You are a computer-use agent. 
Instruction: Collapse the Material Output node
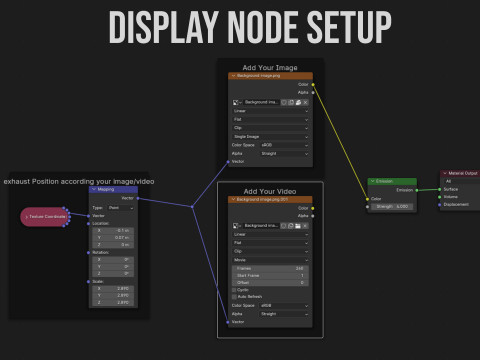click(445, 173)
